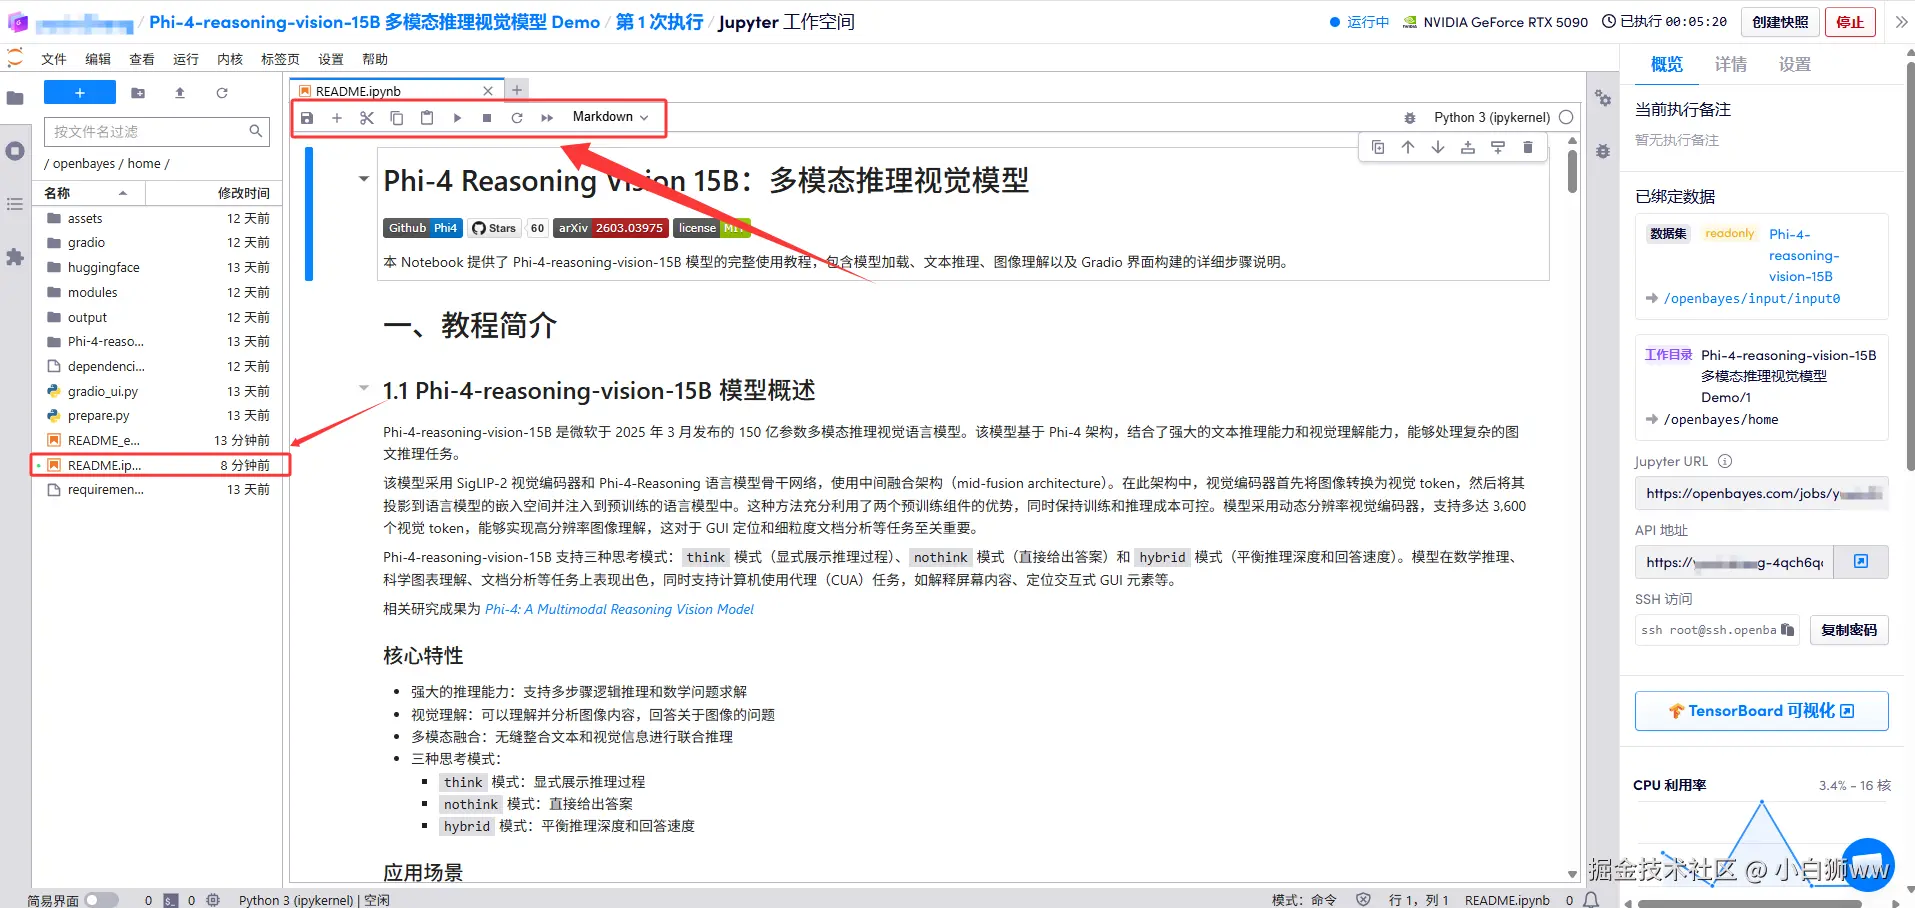Open the notifications bell in the status bar
Image resolution: width=1915 pixels, height=908 pixels.
point(1591,900)
